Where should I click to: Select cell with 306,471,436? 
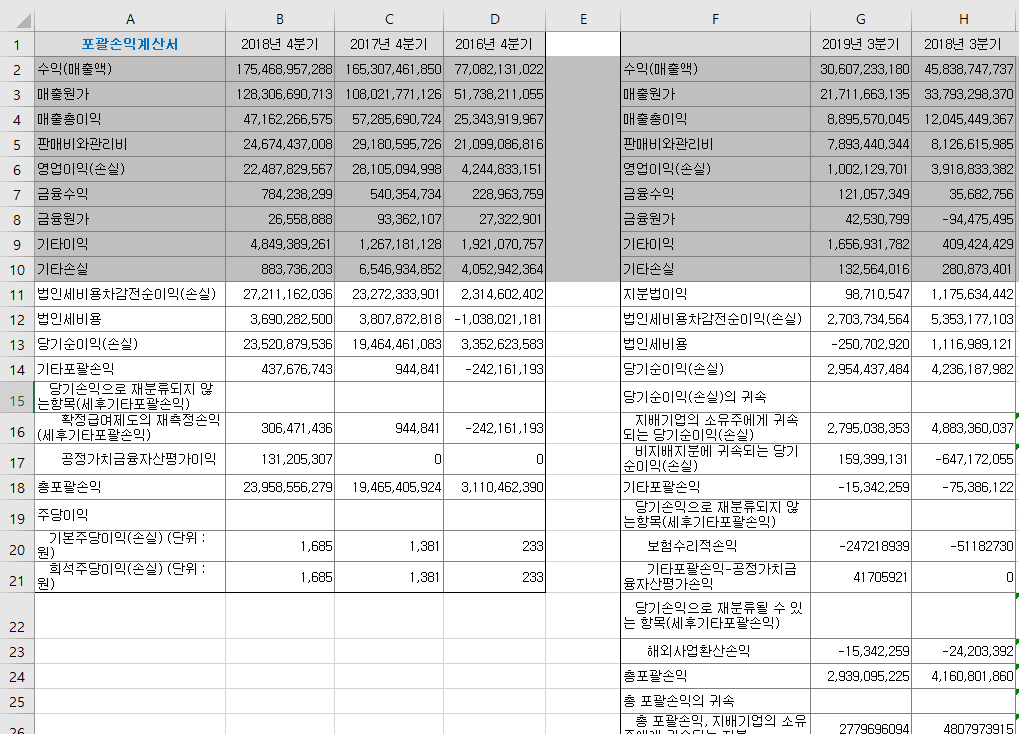point(280,428)
